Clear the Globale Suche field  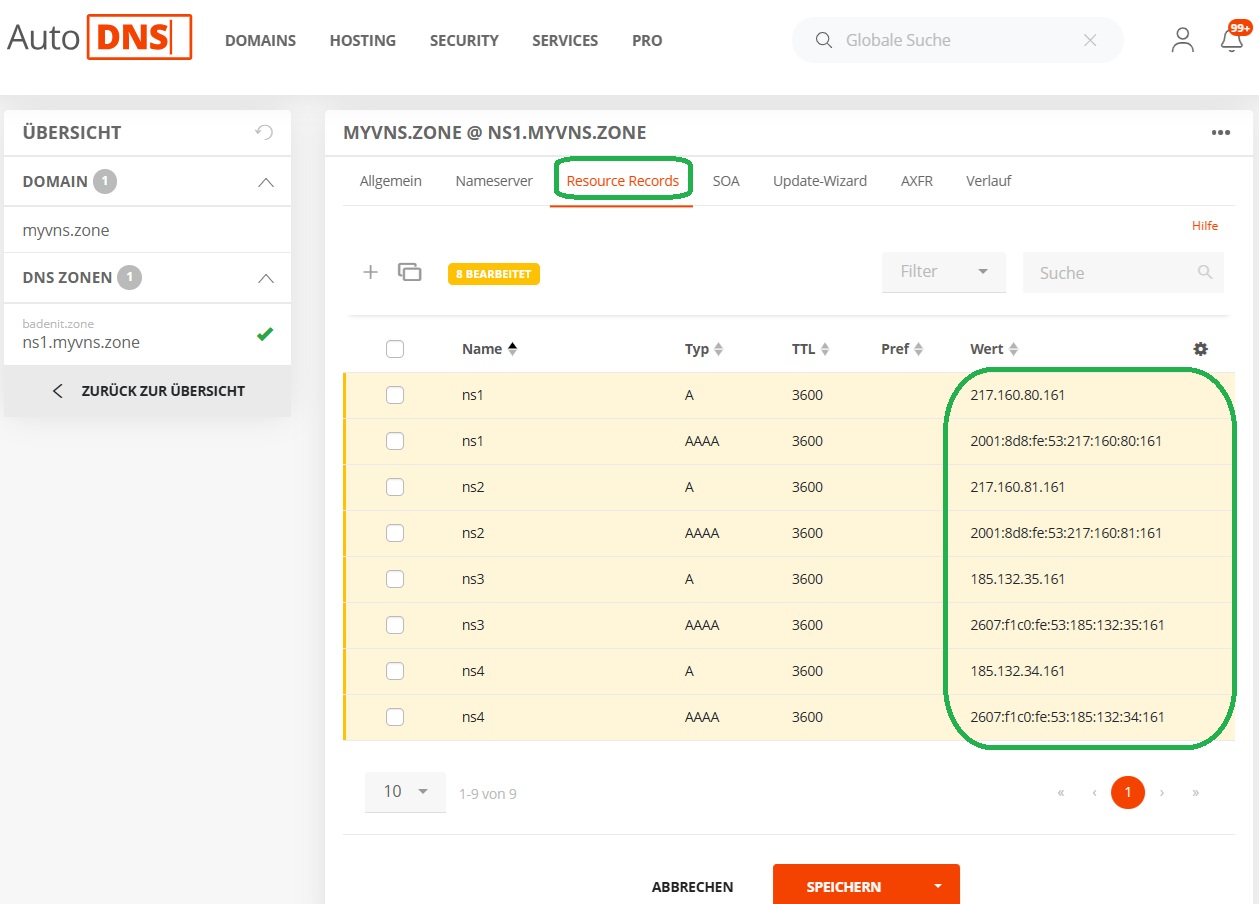(1090, 40)
